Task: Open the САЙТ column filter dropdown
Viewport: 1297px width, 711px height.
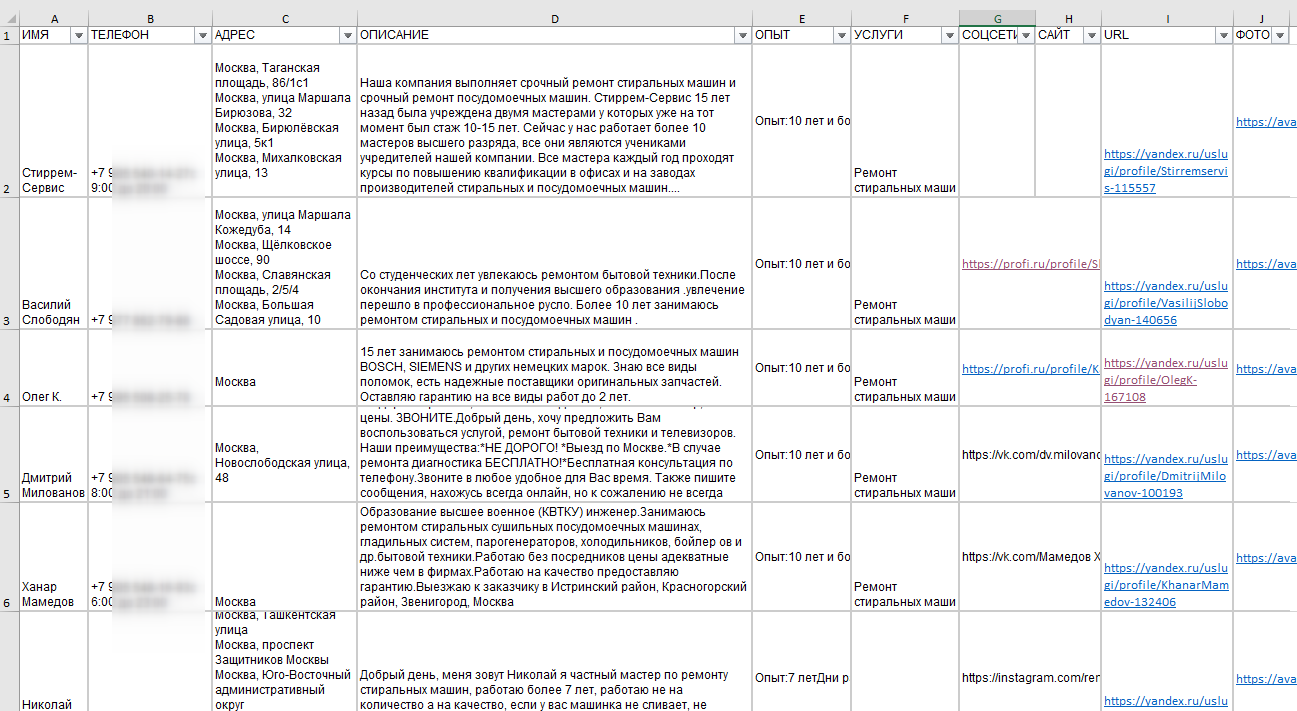Action: click(x=1091, y=35)
